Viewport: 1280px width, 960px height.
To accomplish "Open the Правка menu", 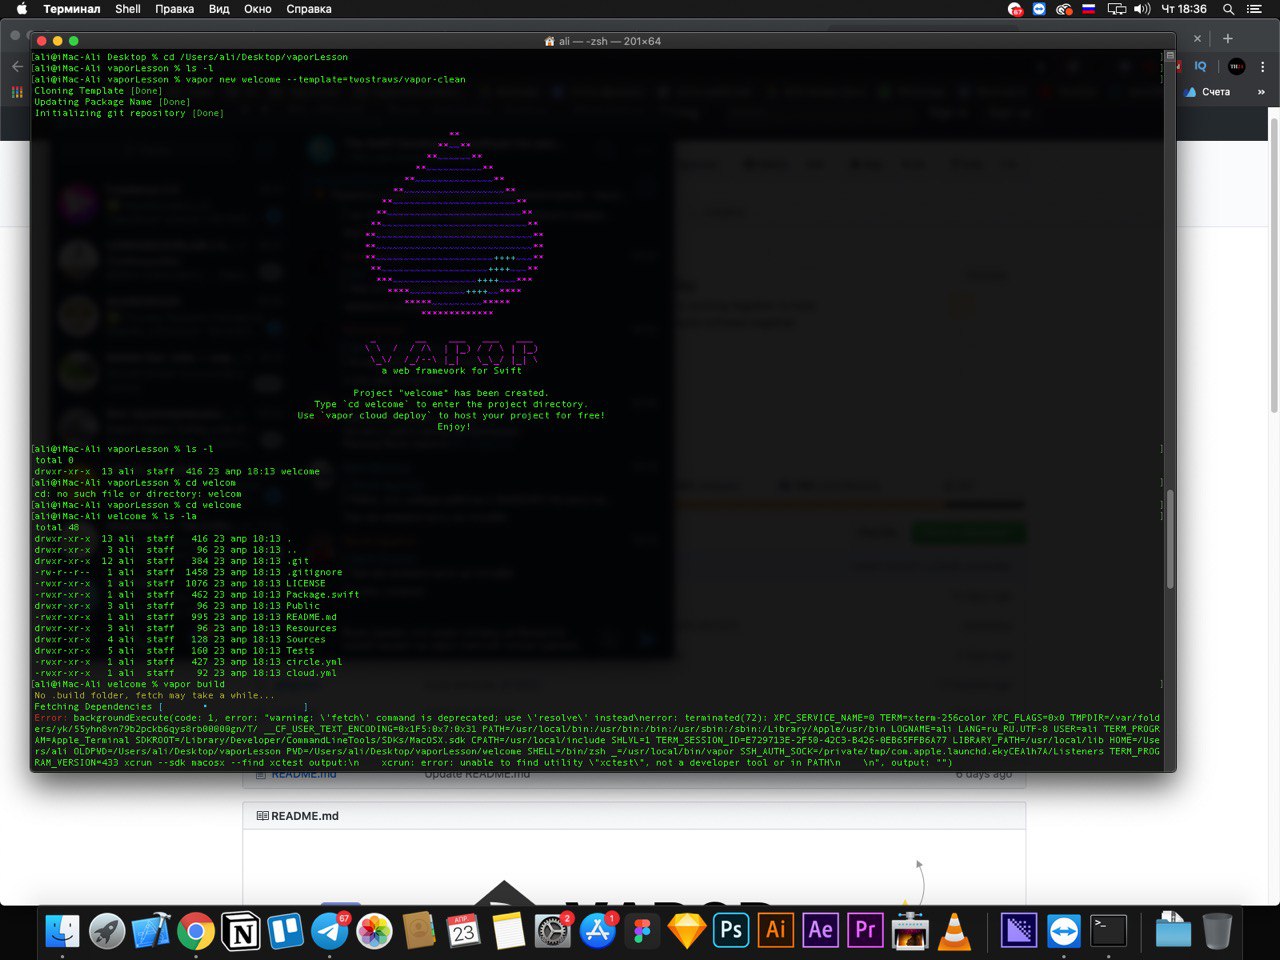I will [x=174, y=9].
